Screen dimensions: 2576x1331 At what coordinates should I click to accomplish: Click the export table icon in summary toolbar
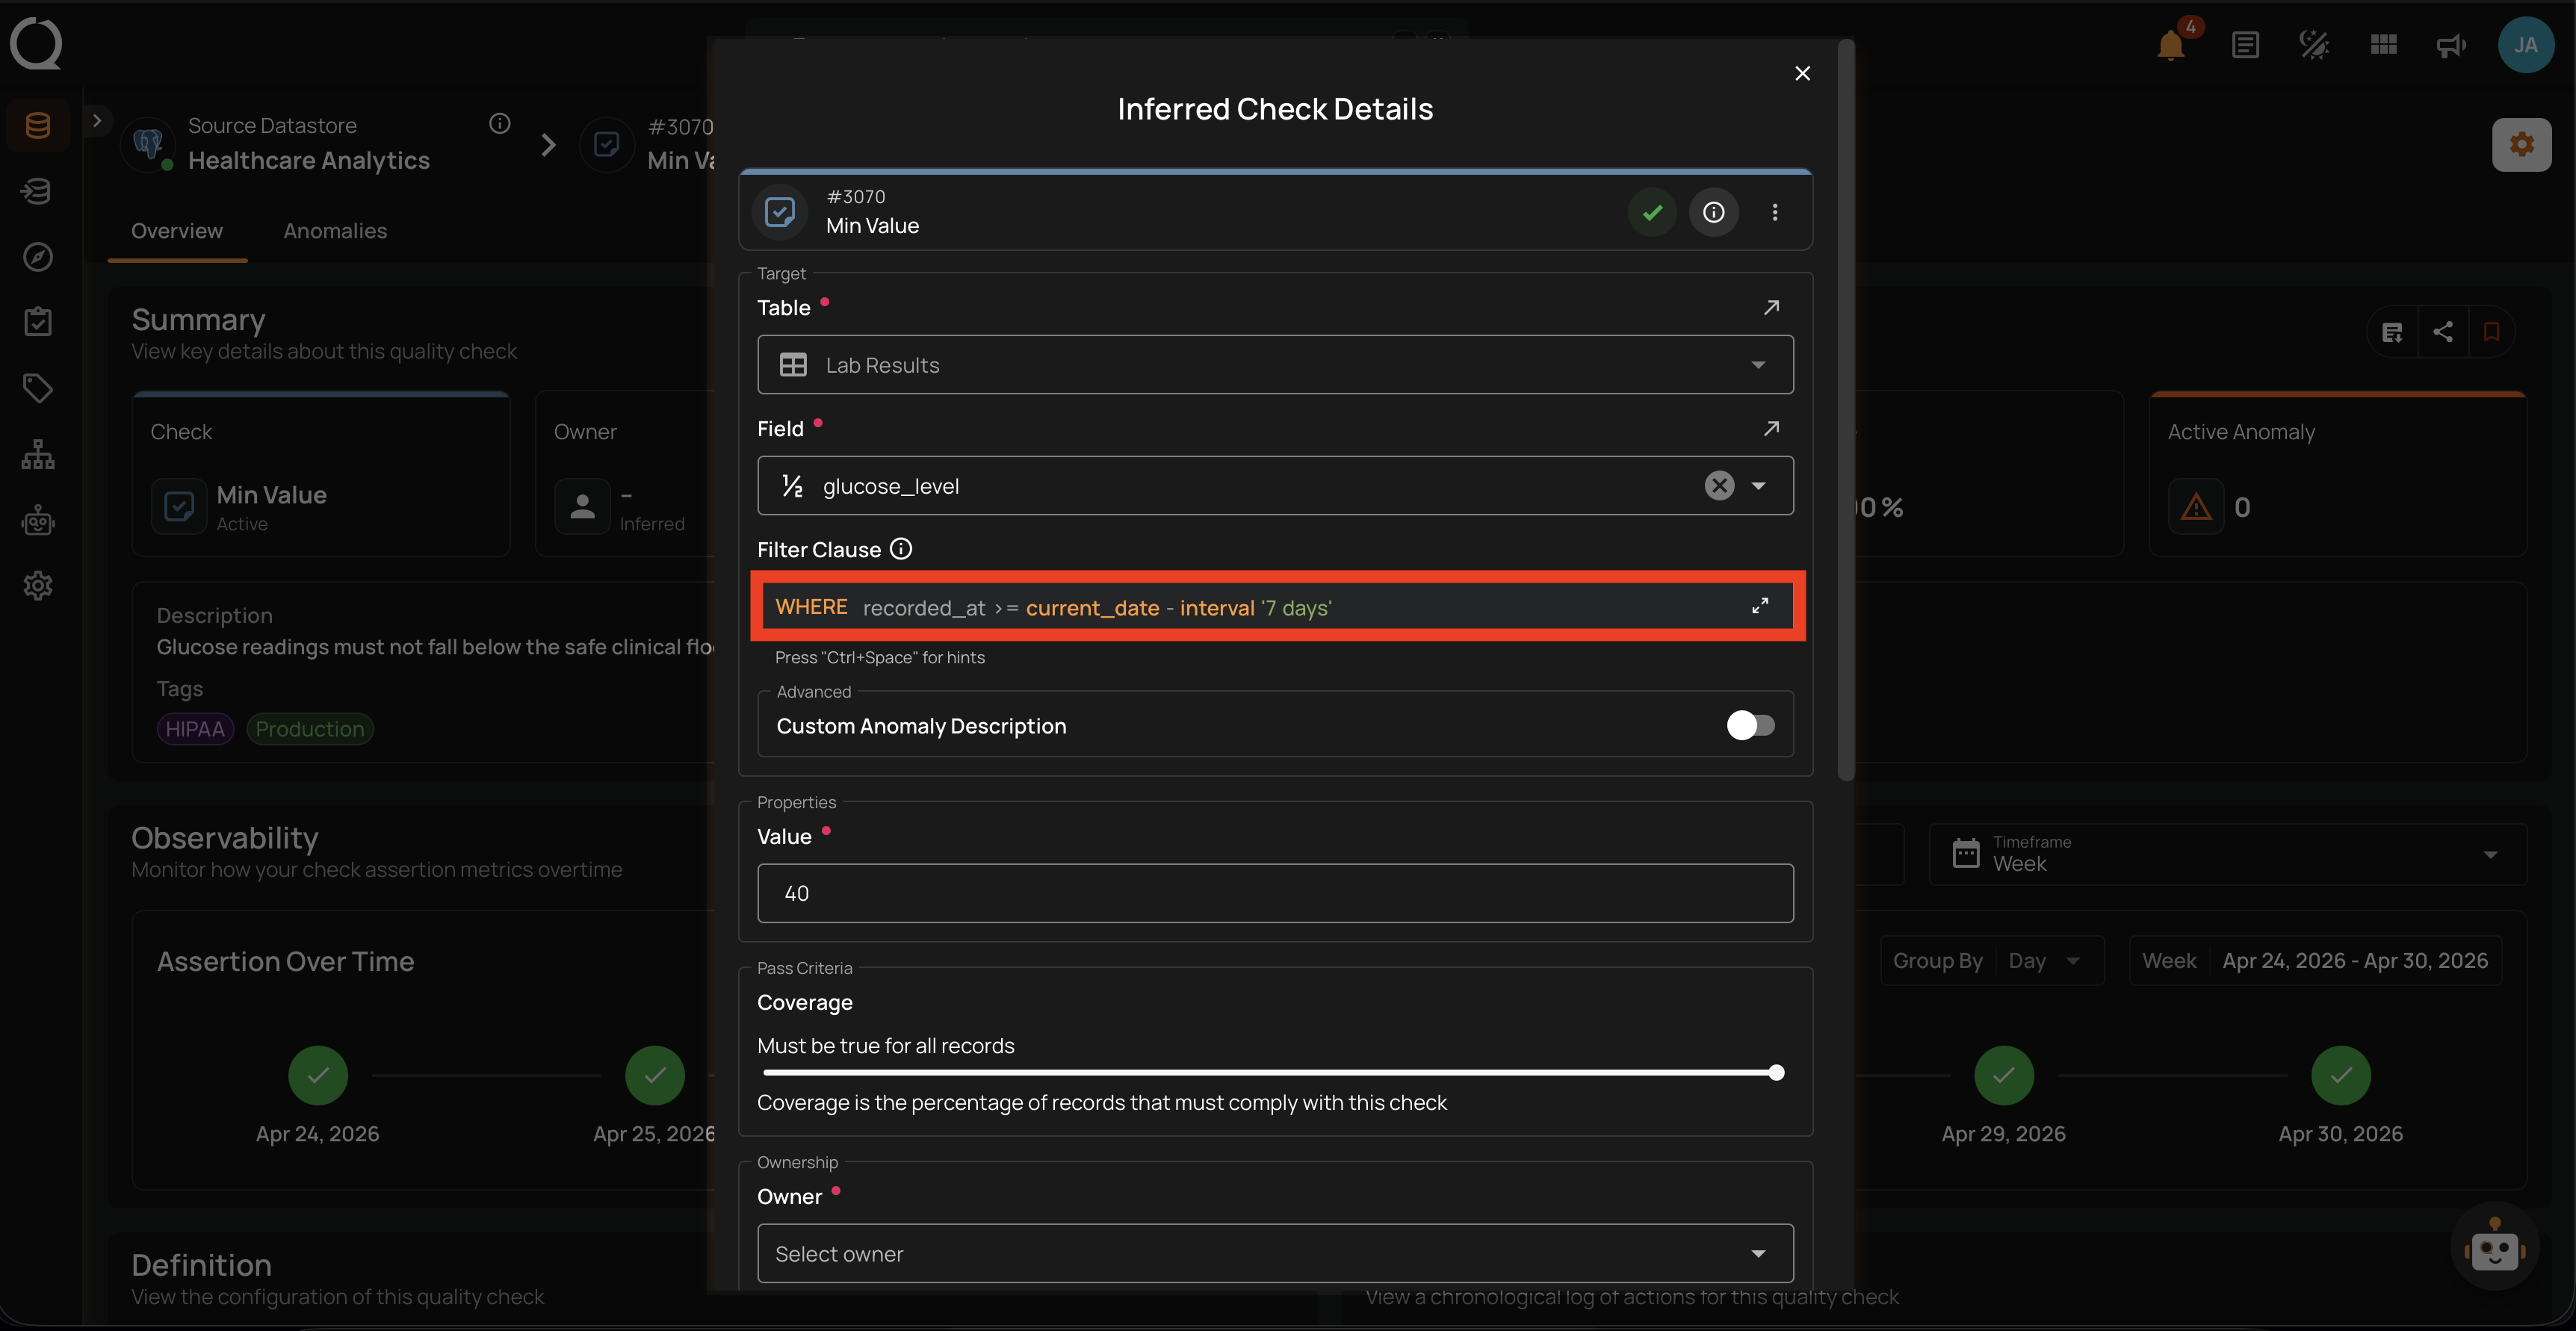pyautogui.click(x=2392, y=332)
